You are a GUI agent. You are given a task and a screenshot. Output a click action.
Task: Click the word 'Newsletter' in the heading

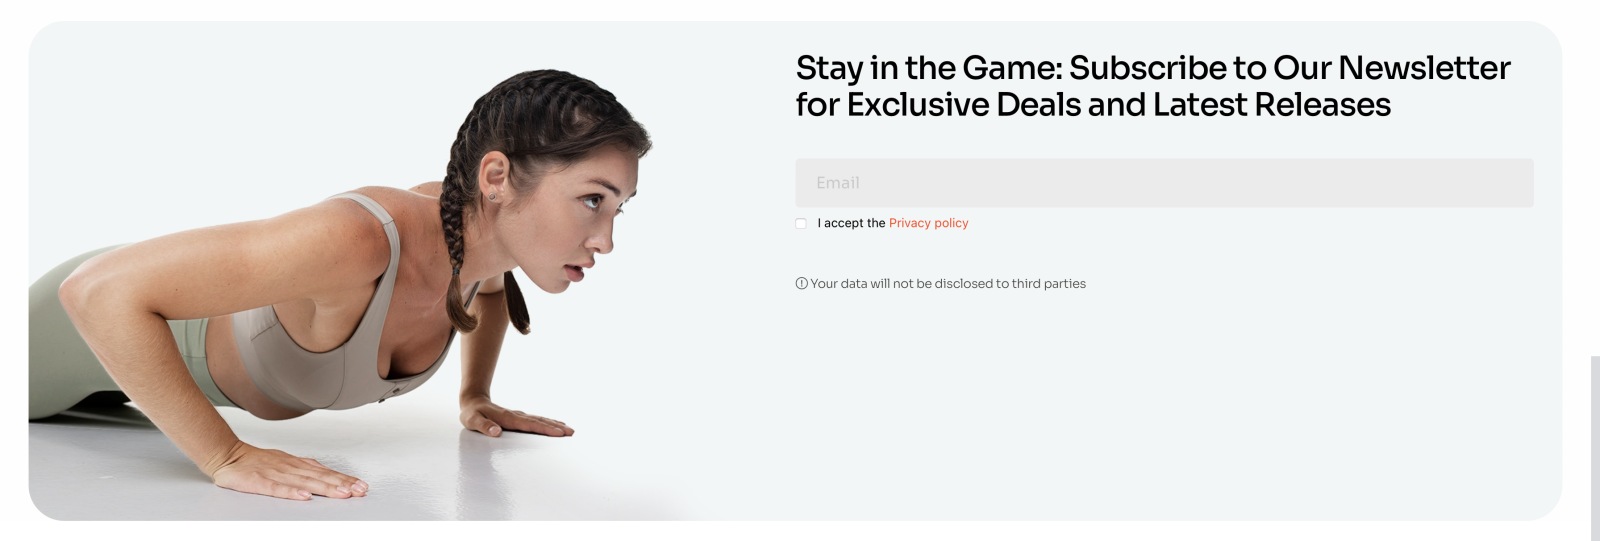(x=1424, y=68)
